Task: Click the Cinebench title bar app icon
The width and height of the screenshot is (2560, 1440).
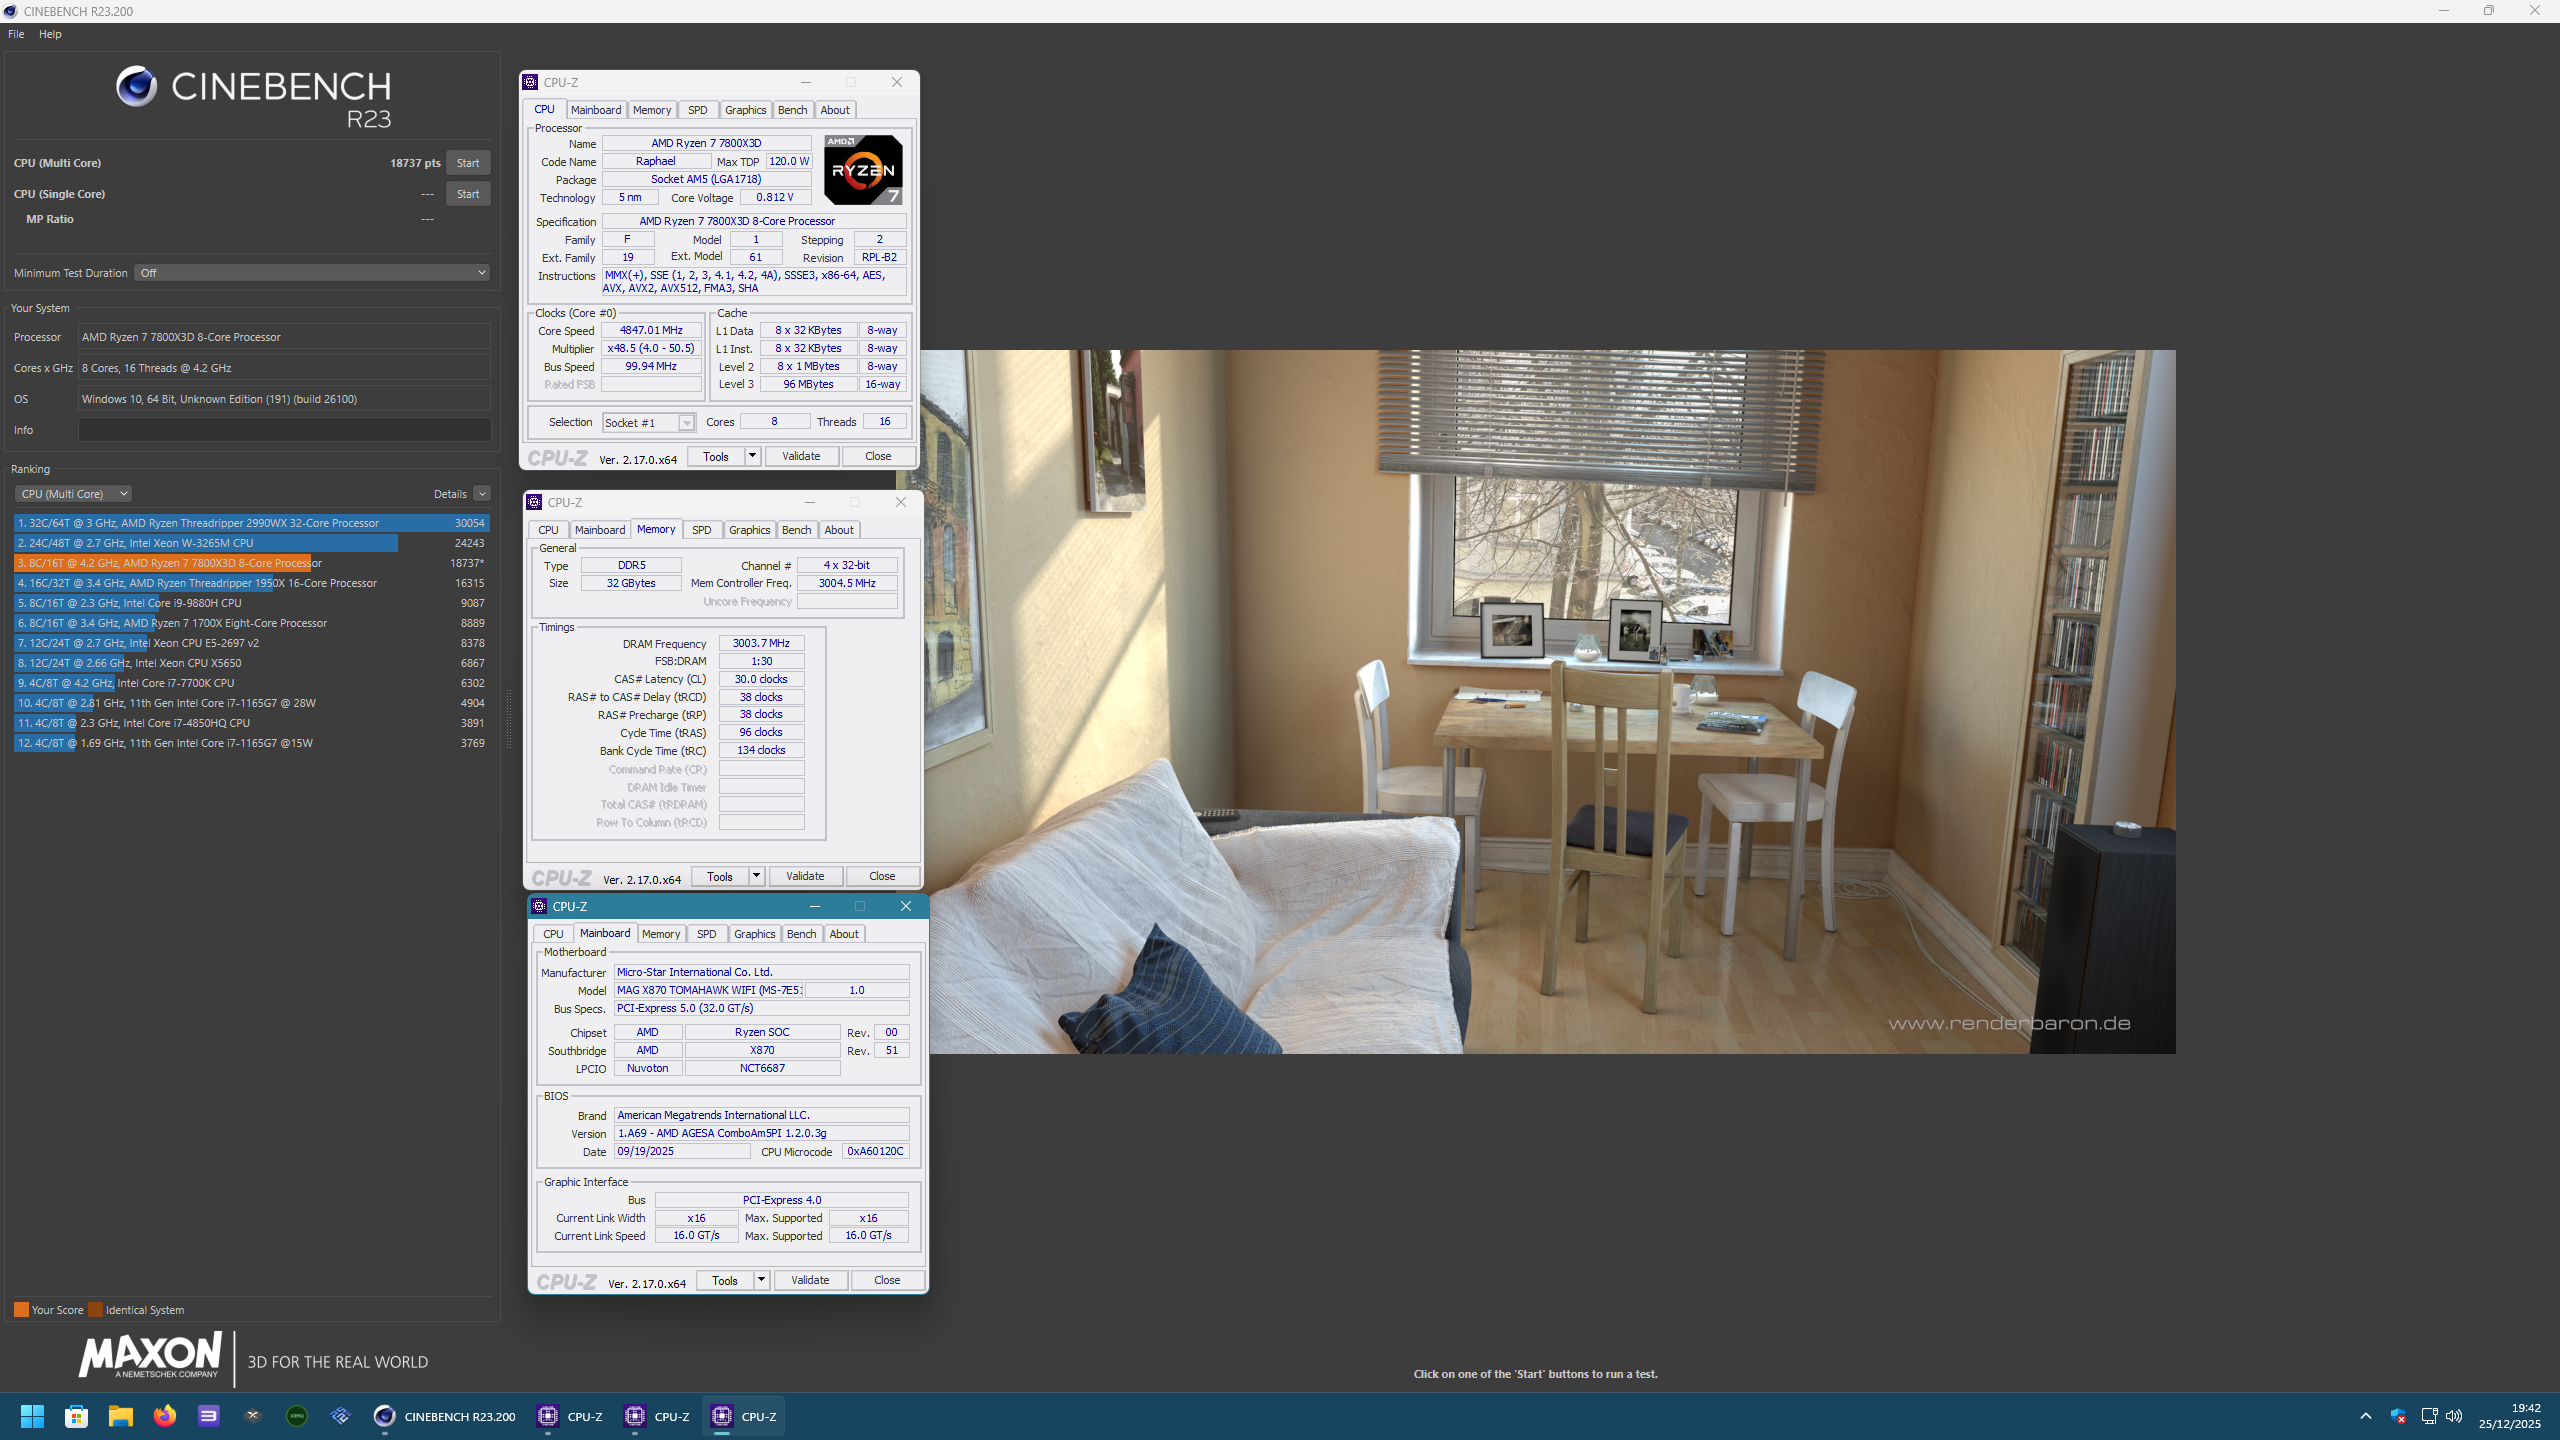Action: [11, 11]
